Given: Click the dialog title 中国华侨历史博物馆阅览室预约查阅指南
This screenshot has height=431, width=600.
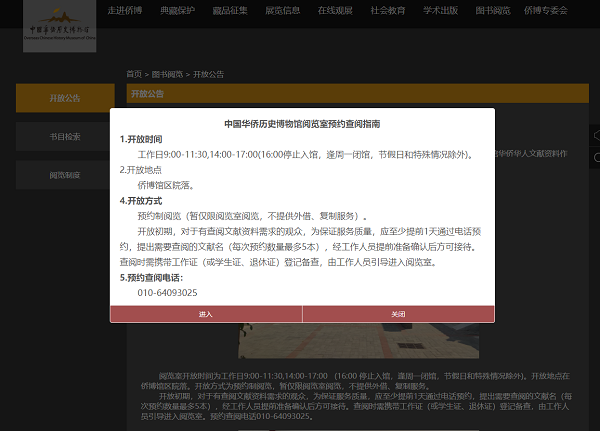Looking at the screenshot, I should (302, 124).
